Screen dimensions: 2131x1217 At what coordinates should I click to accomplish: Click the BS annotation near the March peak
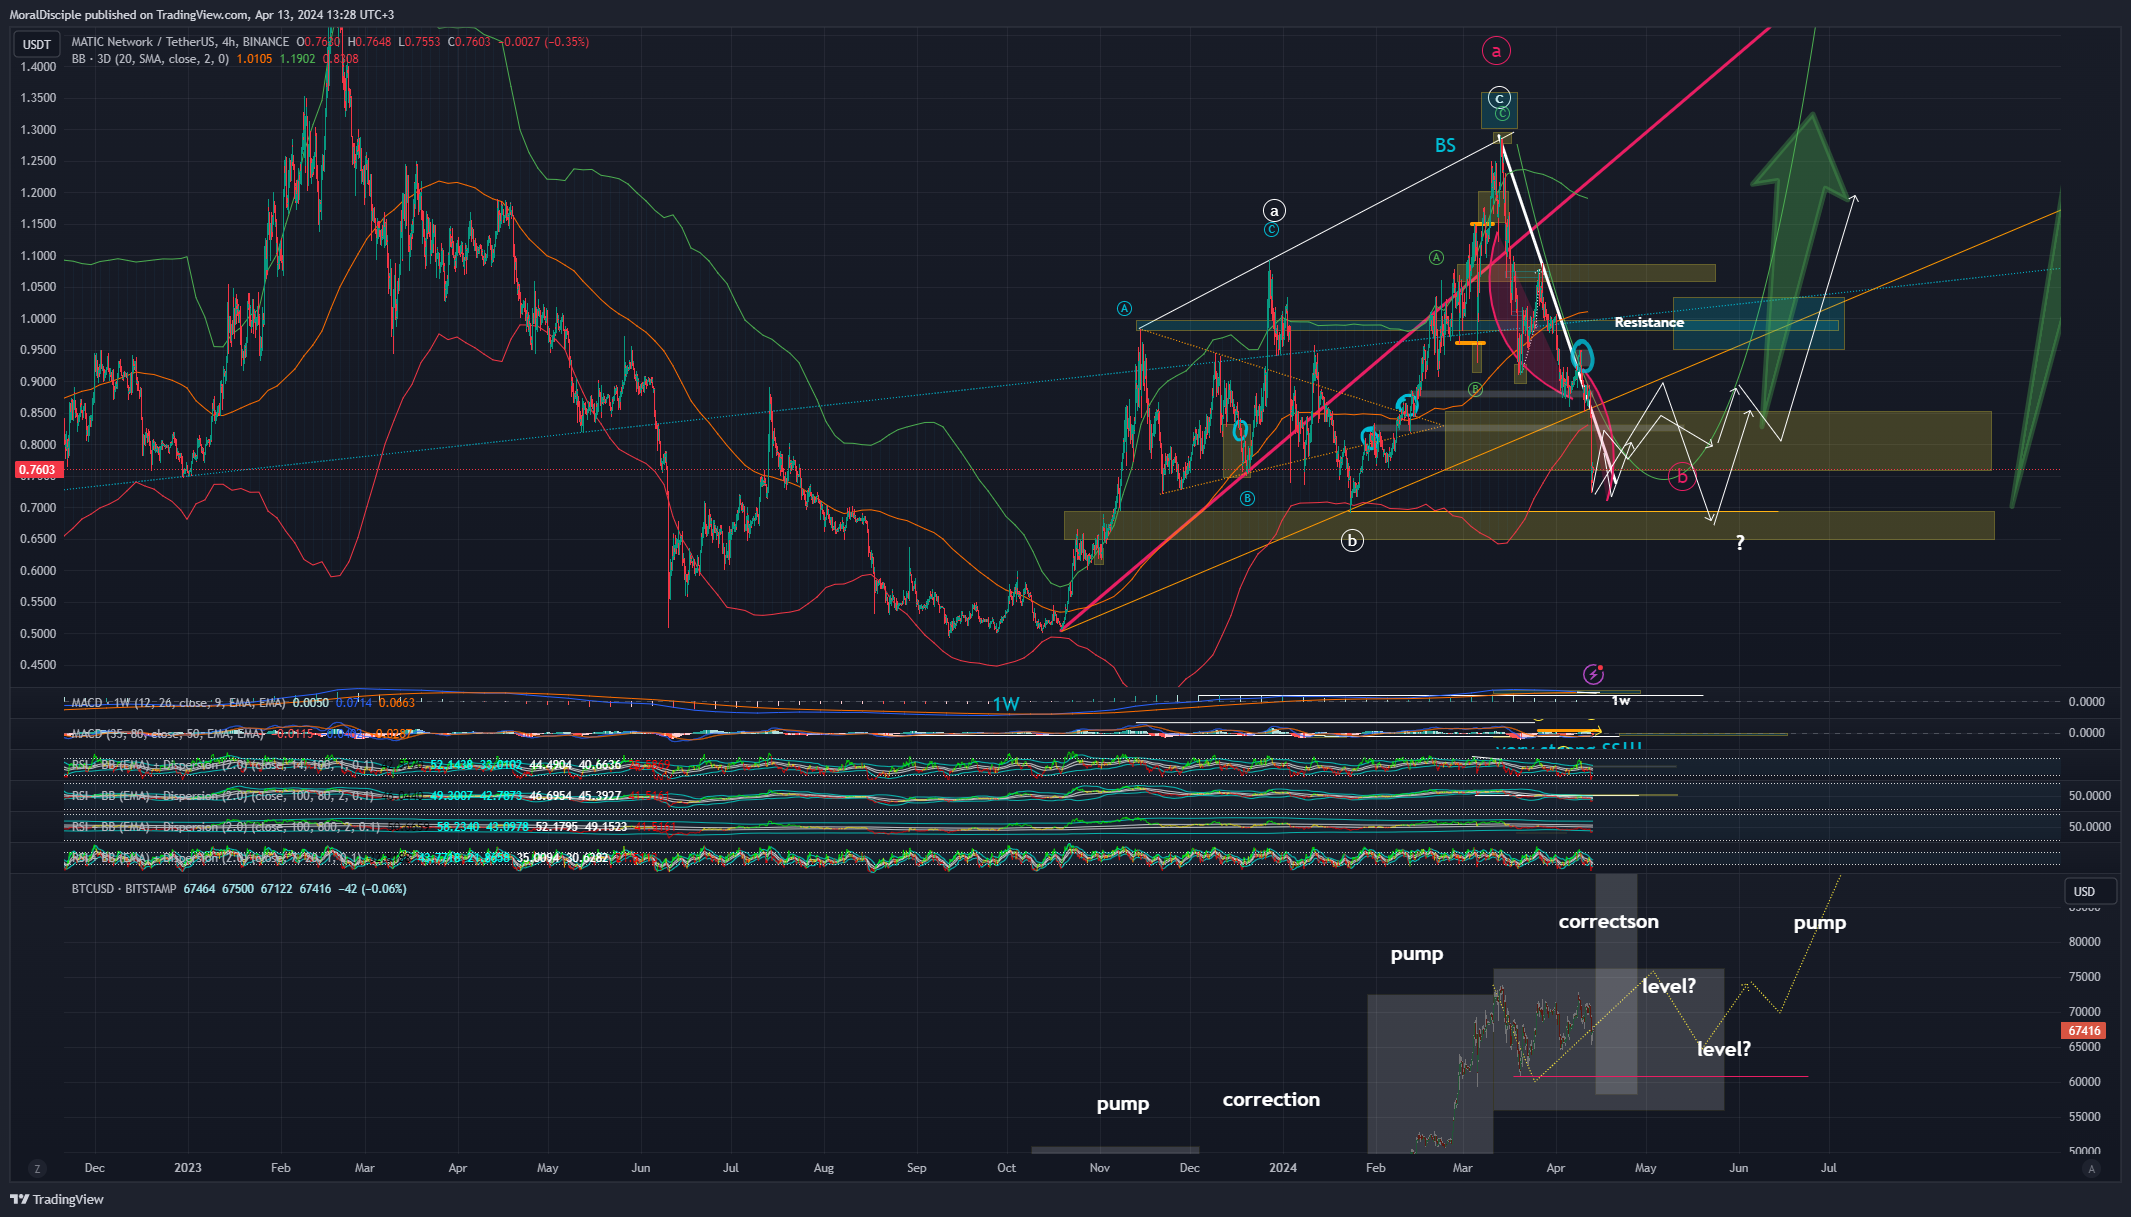pos(1445,146)
